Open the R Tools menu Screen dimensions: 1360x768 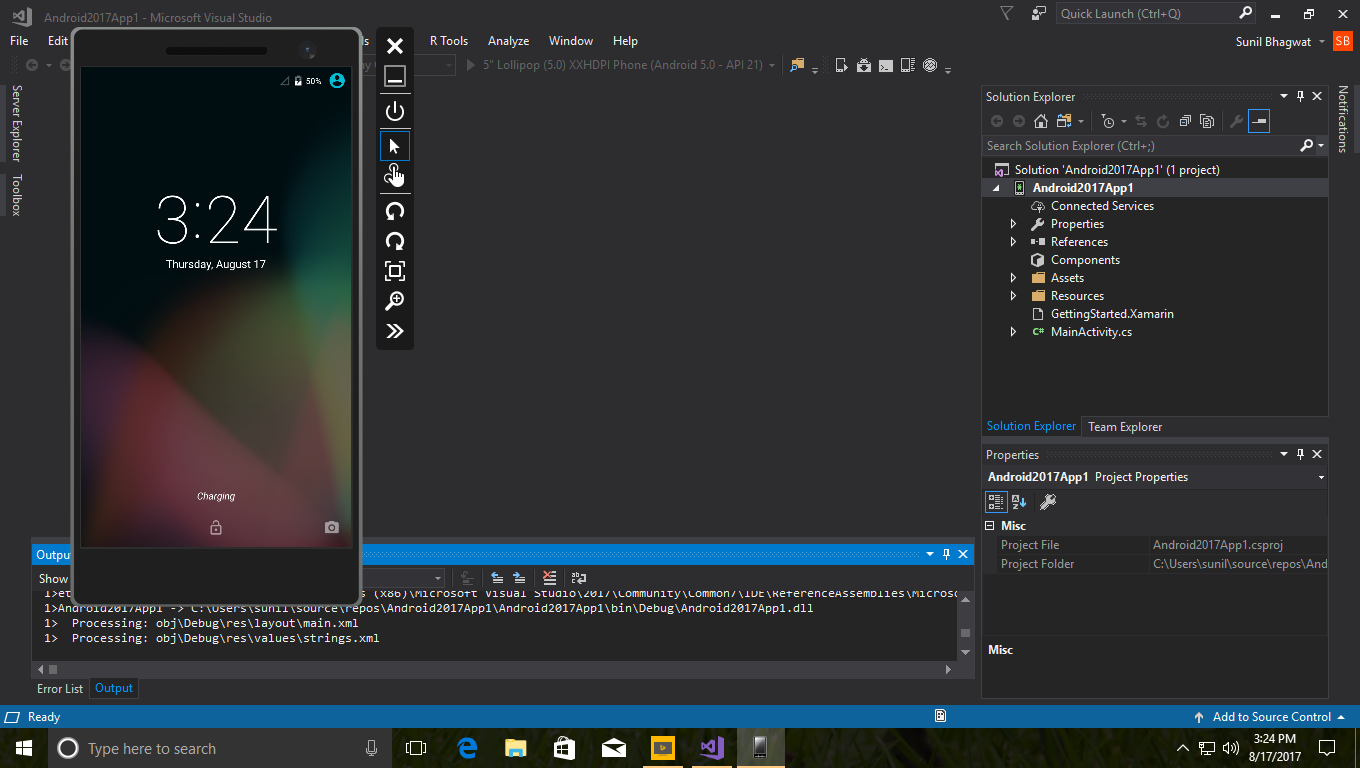pyautogui.click(x=449, y=41)
